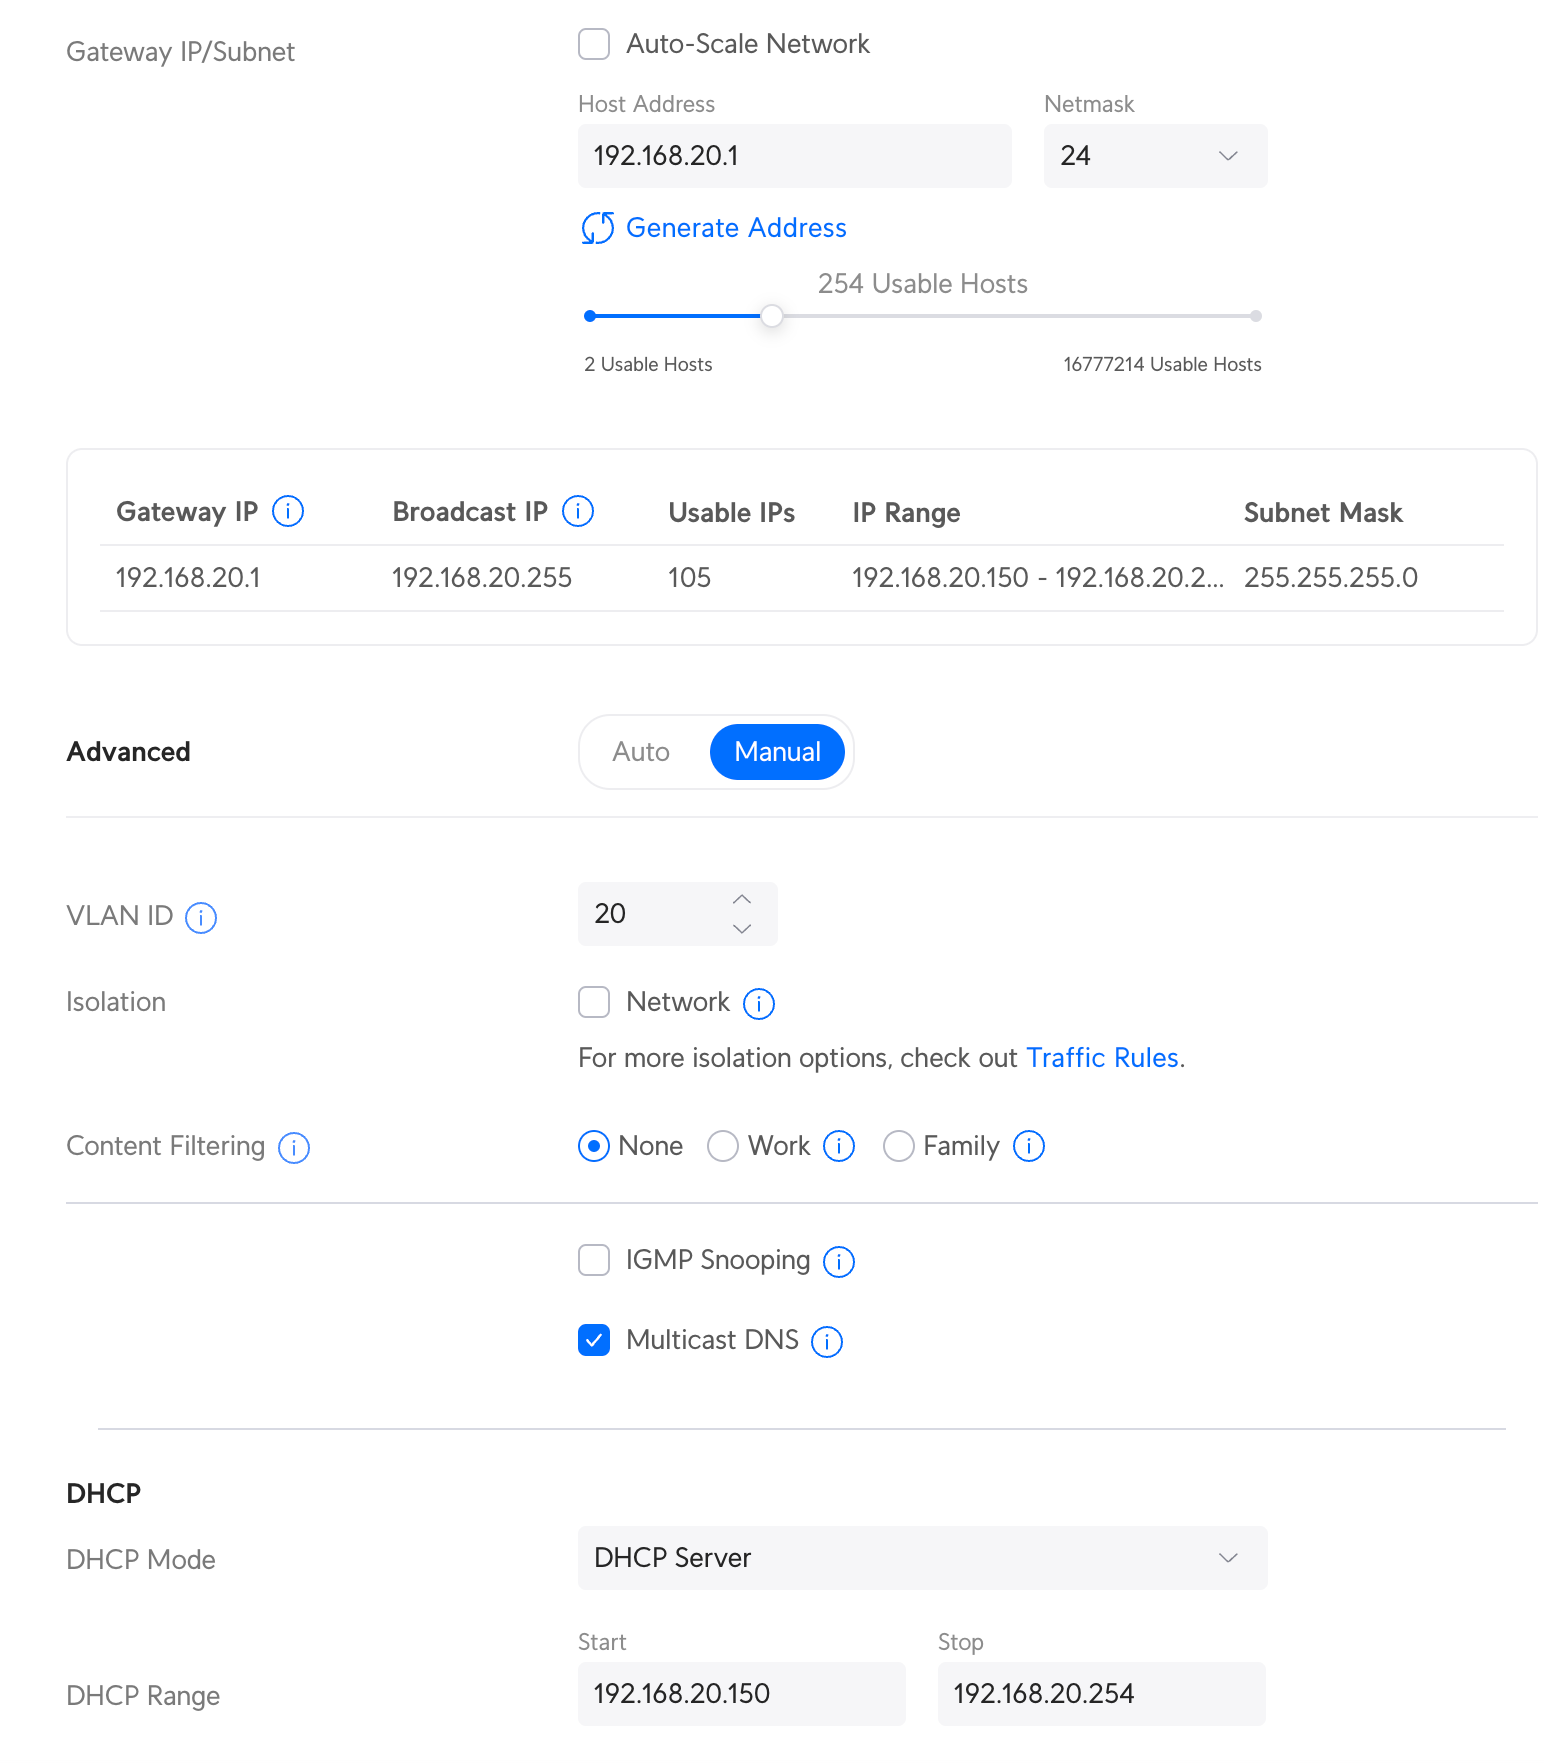Open the Netmask dropdown
Image resolution: width=1544 pixels, height=1764 pixels.
(x=1155, y=156)
